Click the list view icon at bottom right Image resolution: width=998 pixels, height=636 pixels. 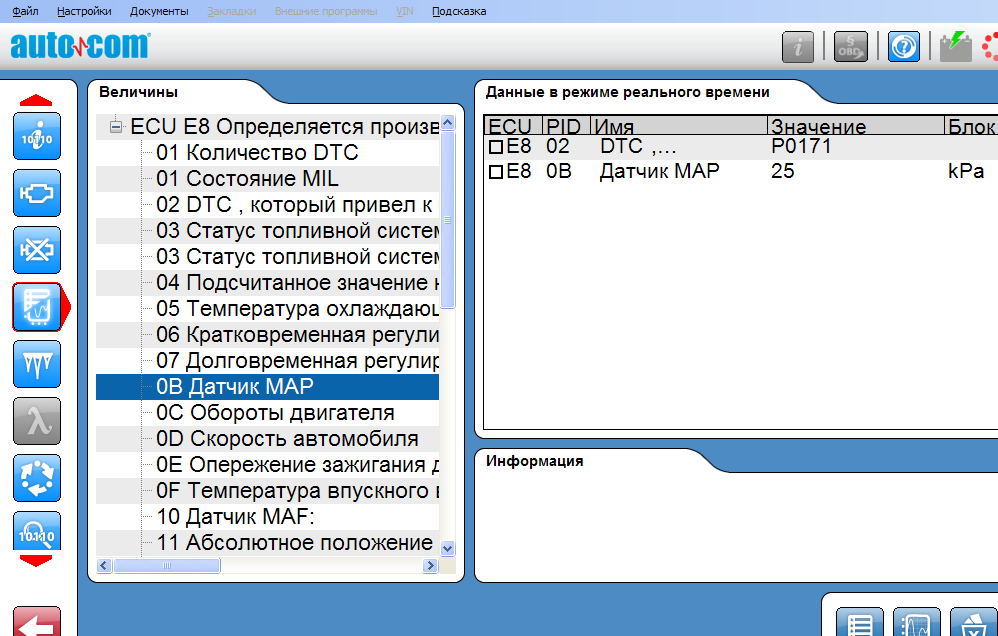click(859, 624)
